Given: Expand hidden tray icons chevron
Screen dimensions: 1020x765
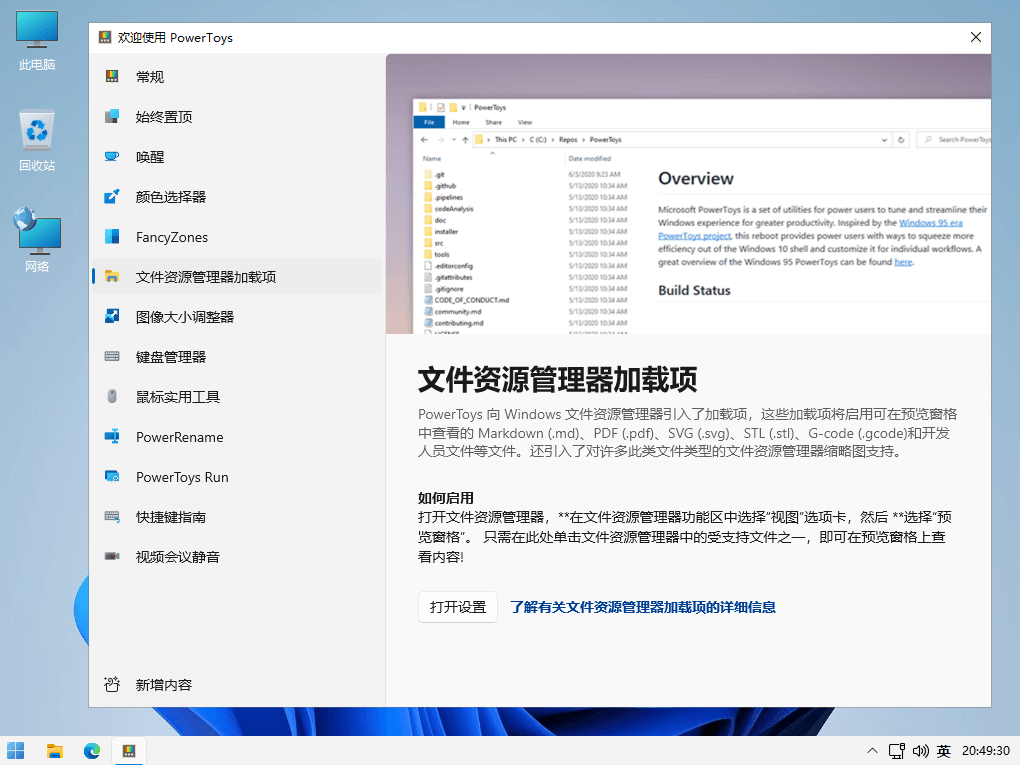Looking at the screenshot, I should pyautogui.click(x=872, y=751).
